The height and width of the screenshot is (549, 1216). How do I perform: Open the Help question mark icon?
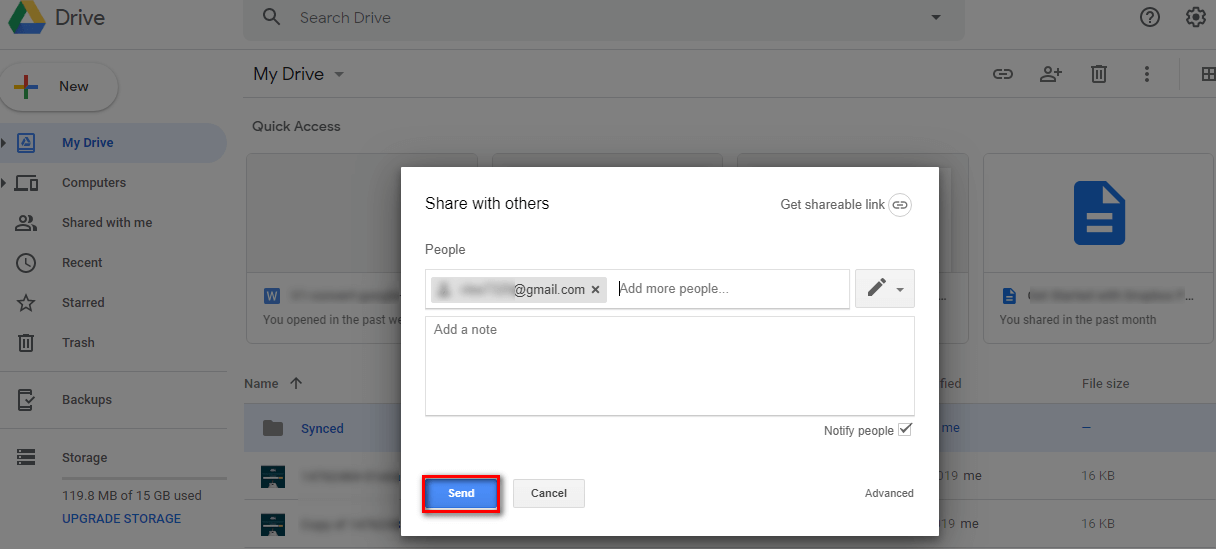click(x=1150, y=17)
